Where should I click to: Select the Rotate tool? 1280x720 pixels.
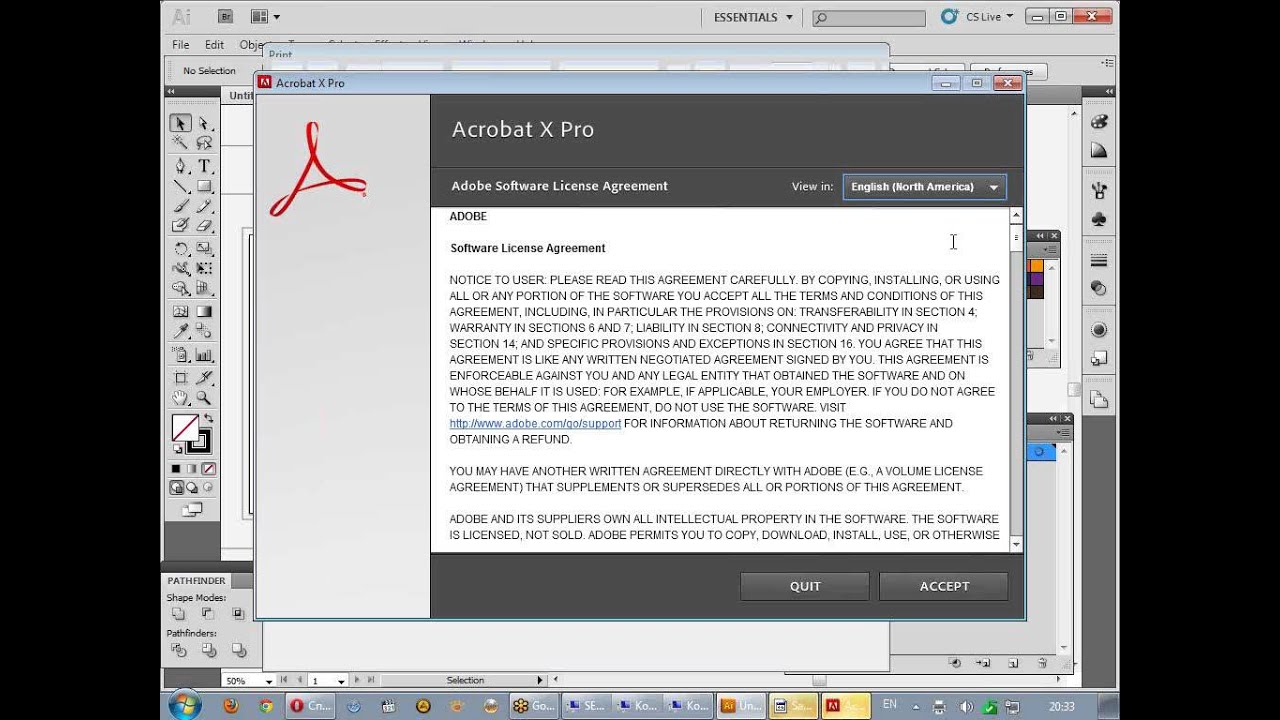click(180, 248)
